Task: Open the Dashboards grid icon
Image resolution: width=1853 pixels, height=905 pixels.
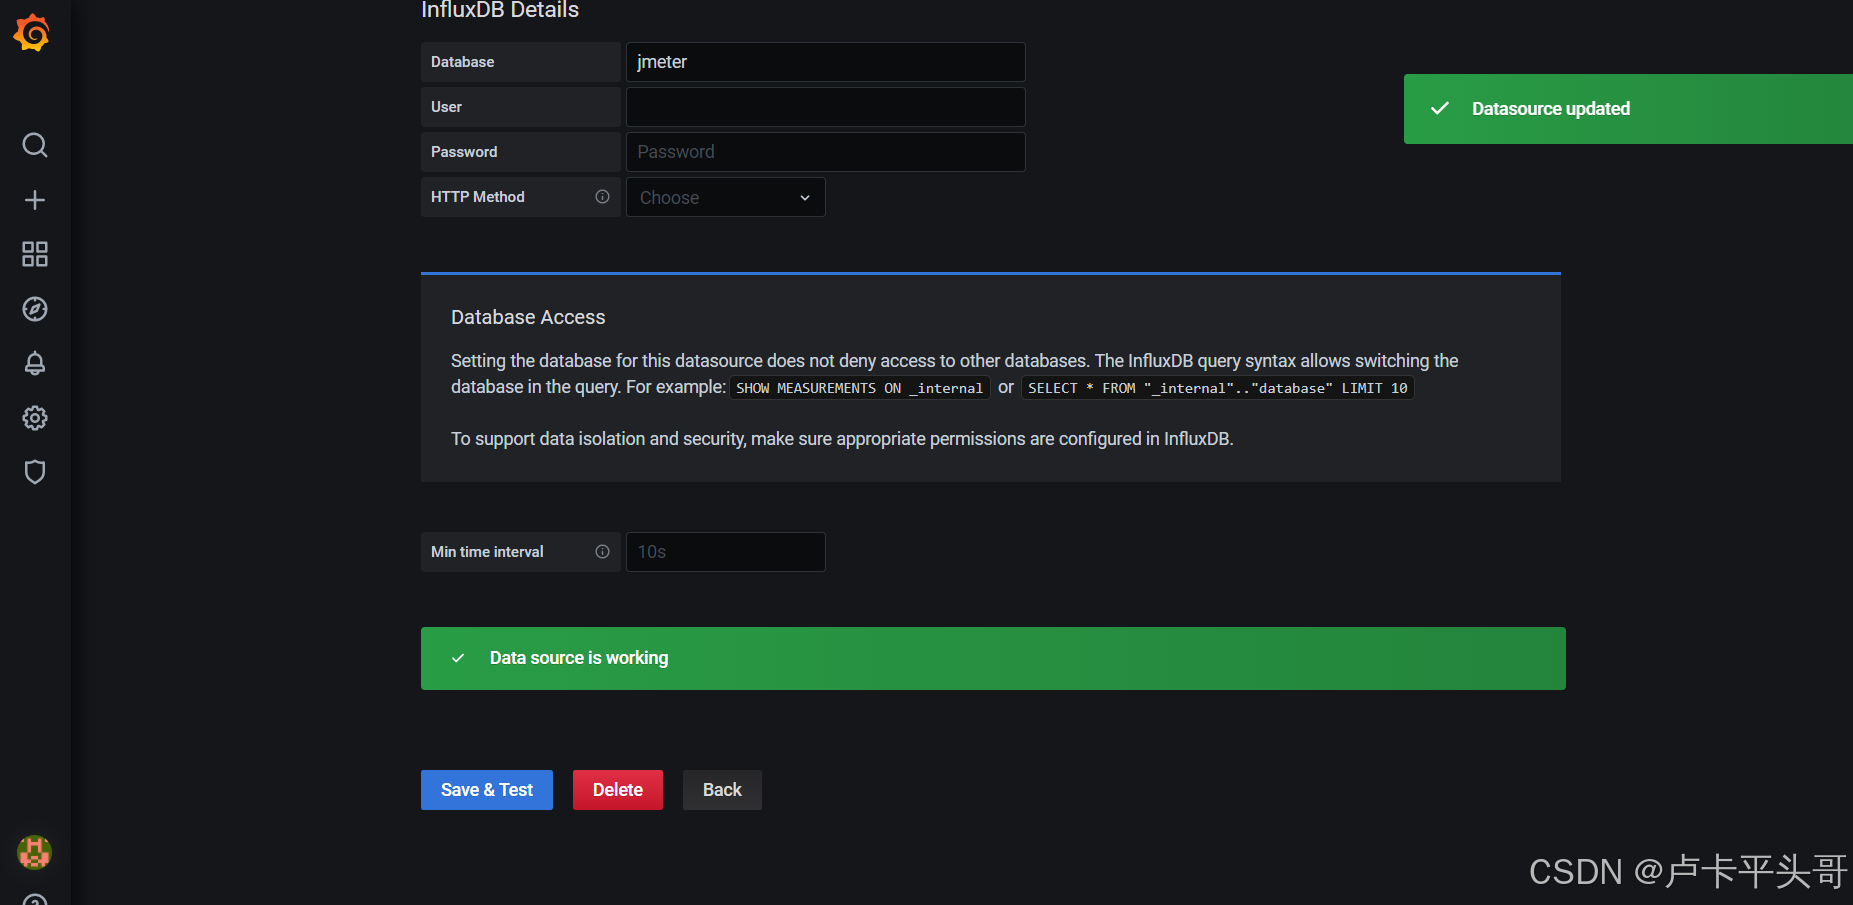Action: tap(35, 254)
